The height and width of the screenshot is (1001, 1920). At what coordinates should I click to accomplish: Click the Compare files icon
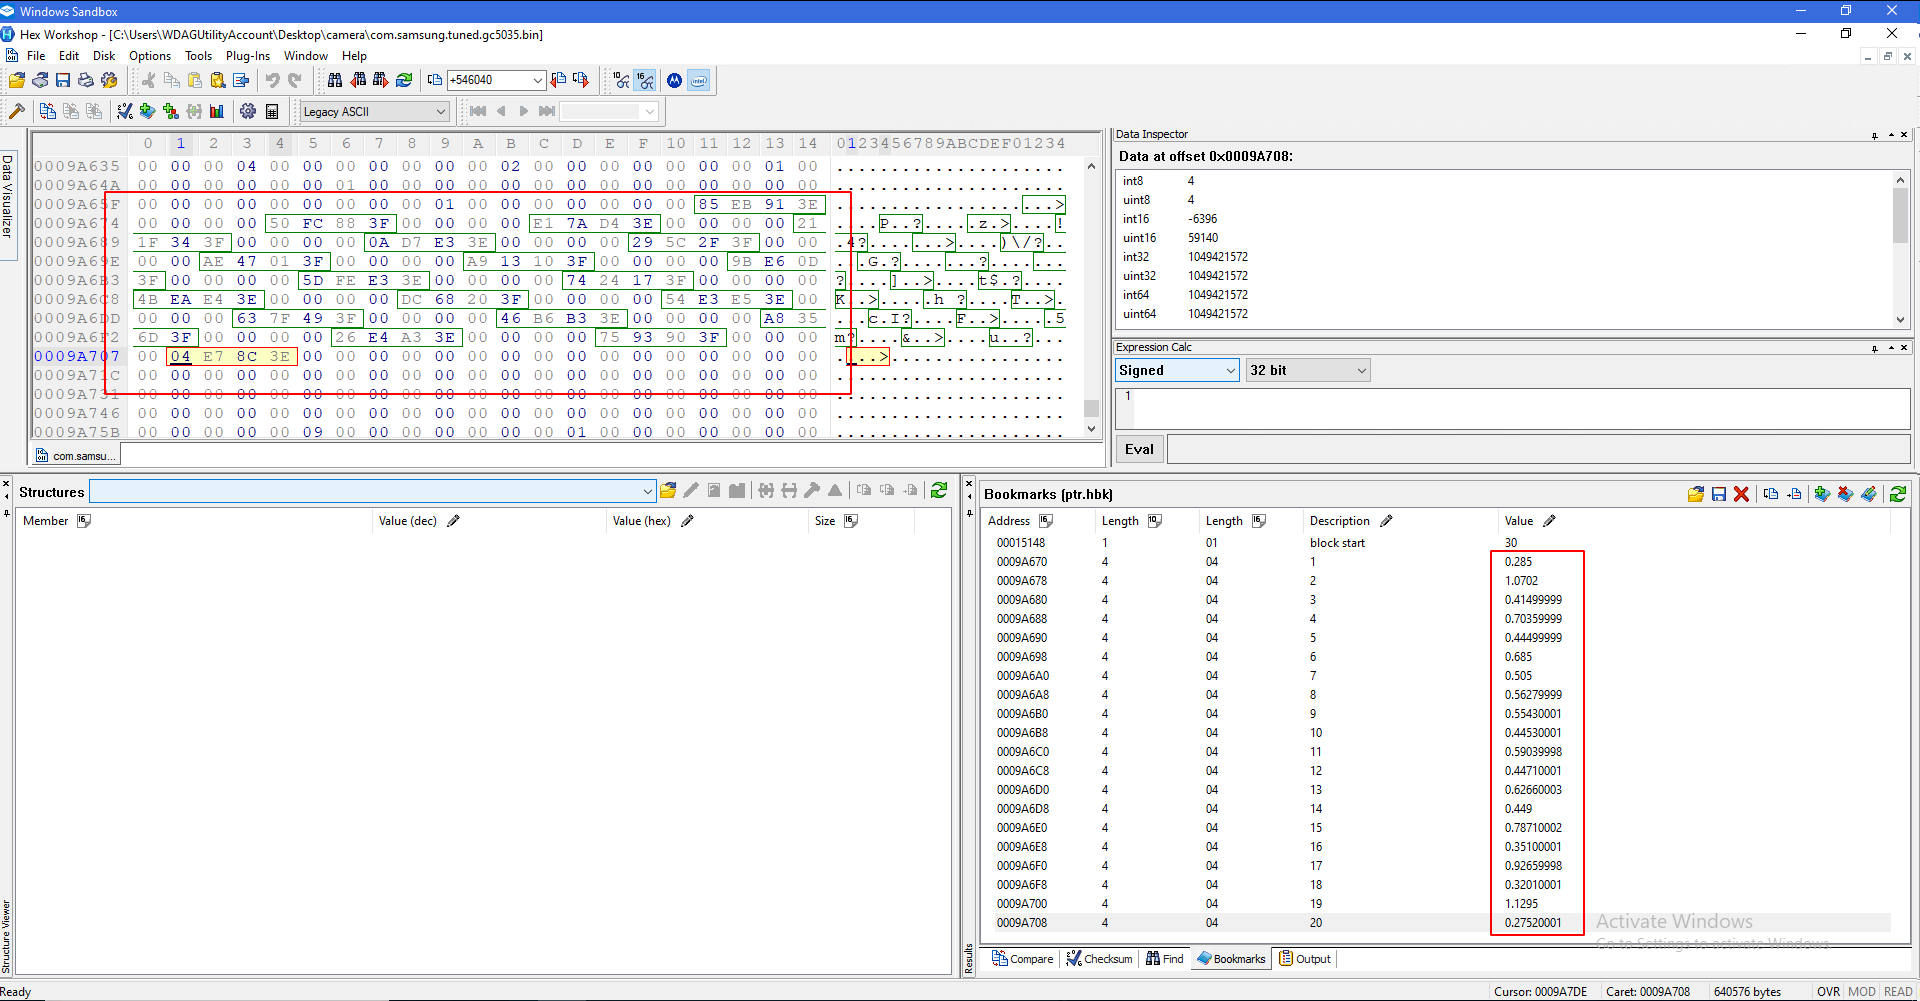(x=47, y=111)
